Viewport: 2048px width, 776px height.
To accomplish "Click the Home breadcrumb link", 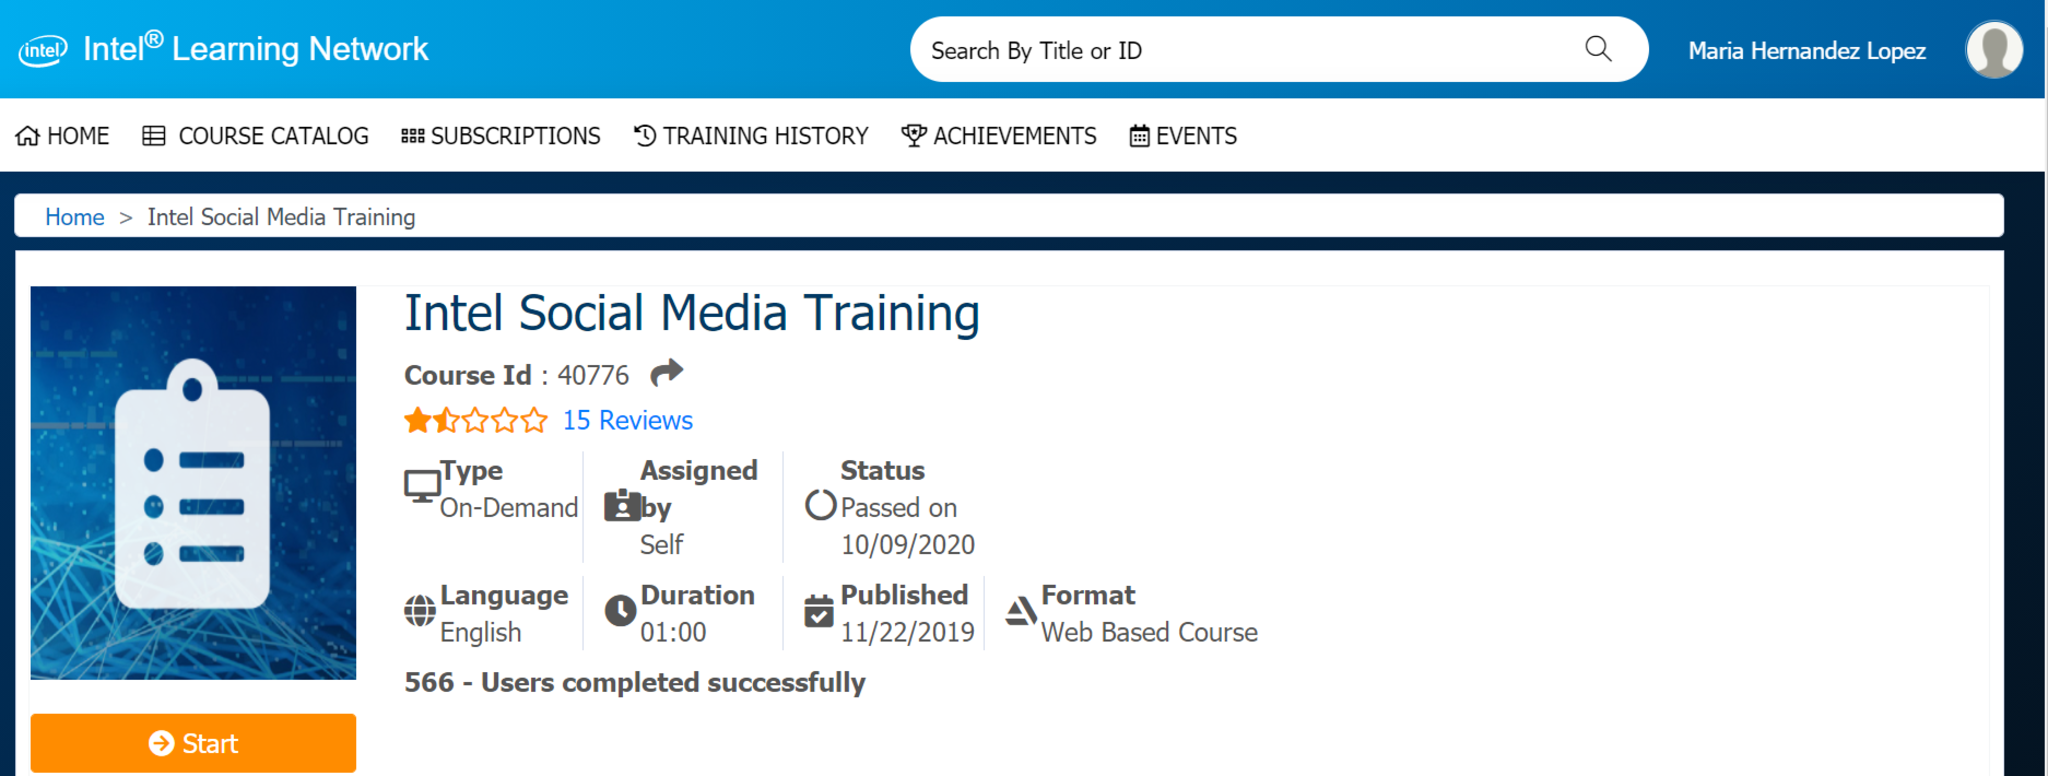I will click(x=75, y=217).
